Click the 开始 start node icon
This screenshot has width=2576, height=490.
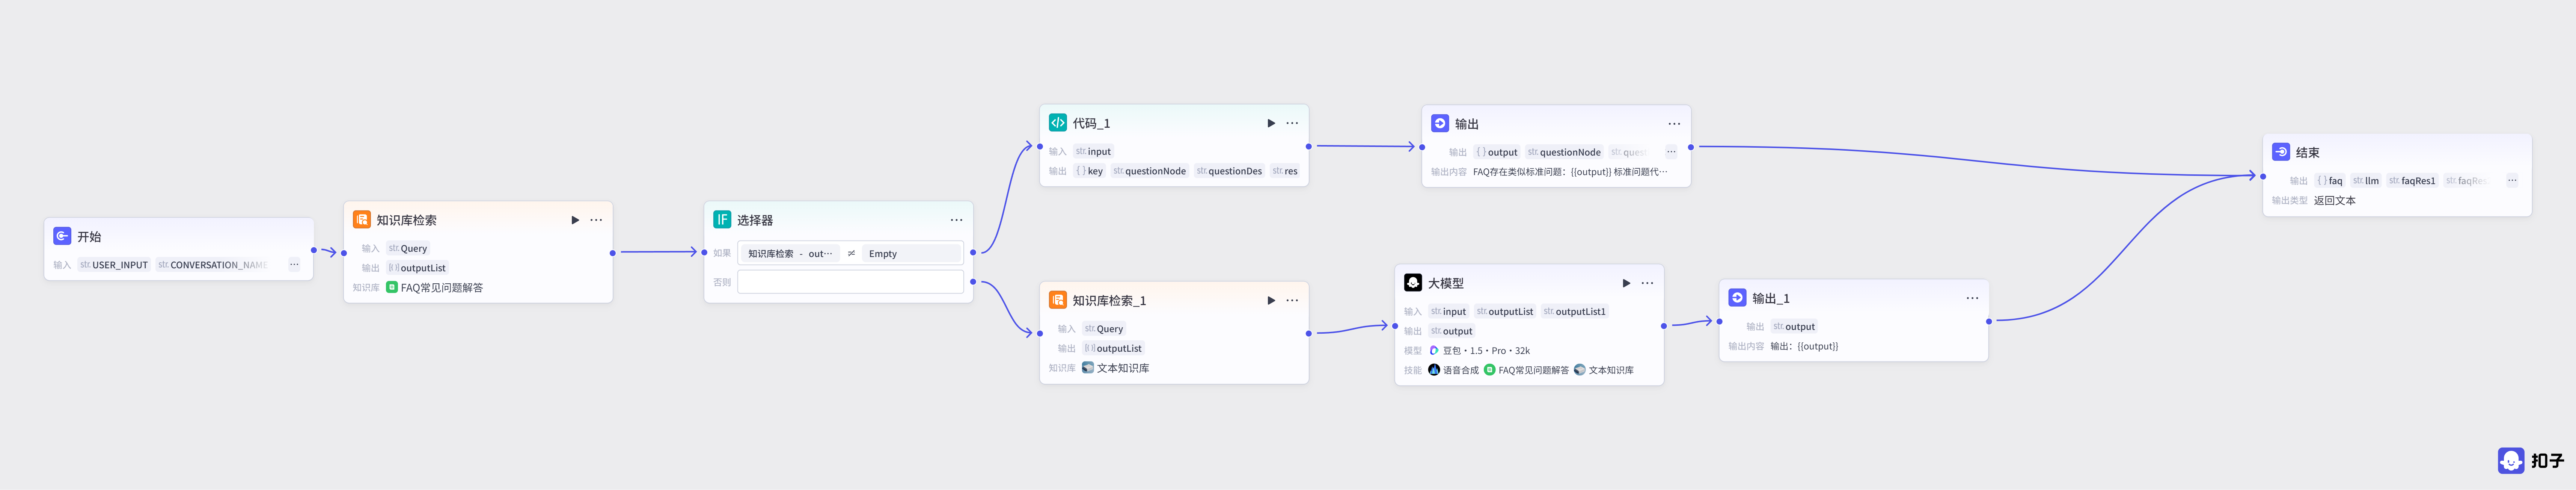(x=62, y=236)
